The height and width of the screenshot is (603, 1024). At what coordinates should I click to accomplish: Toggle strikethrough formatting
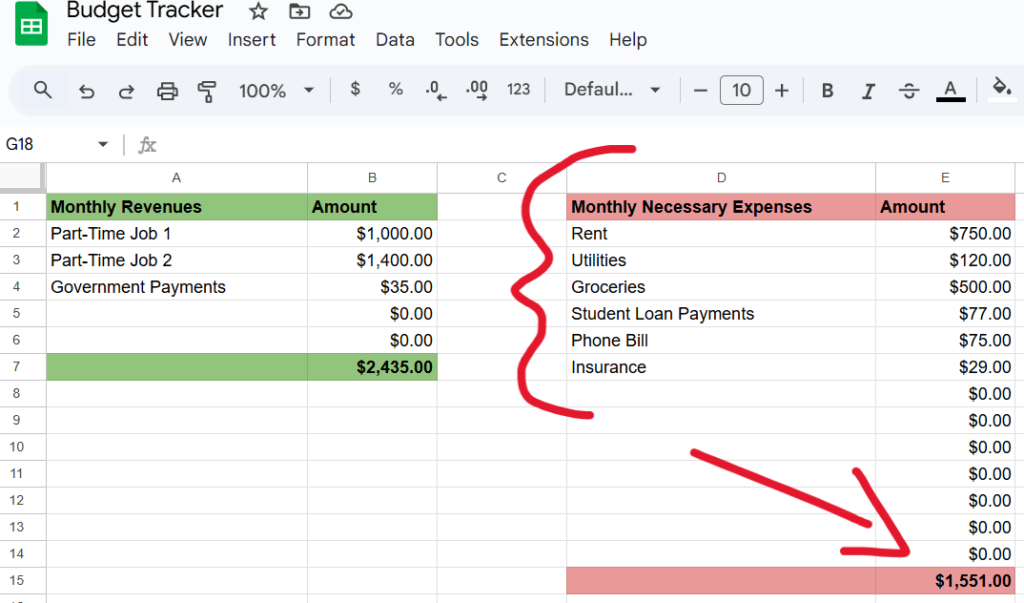[909, 90]
